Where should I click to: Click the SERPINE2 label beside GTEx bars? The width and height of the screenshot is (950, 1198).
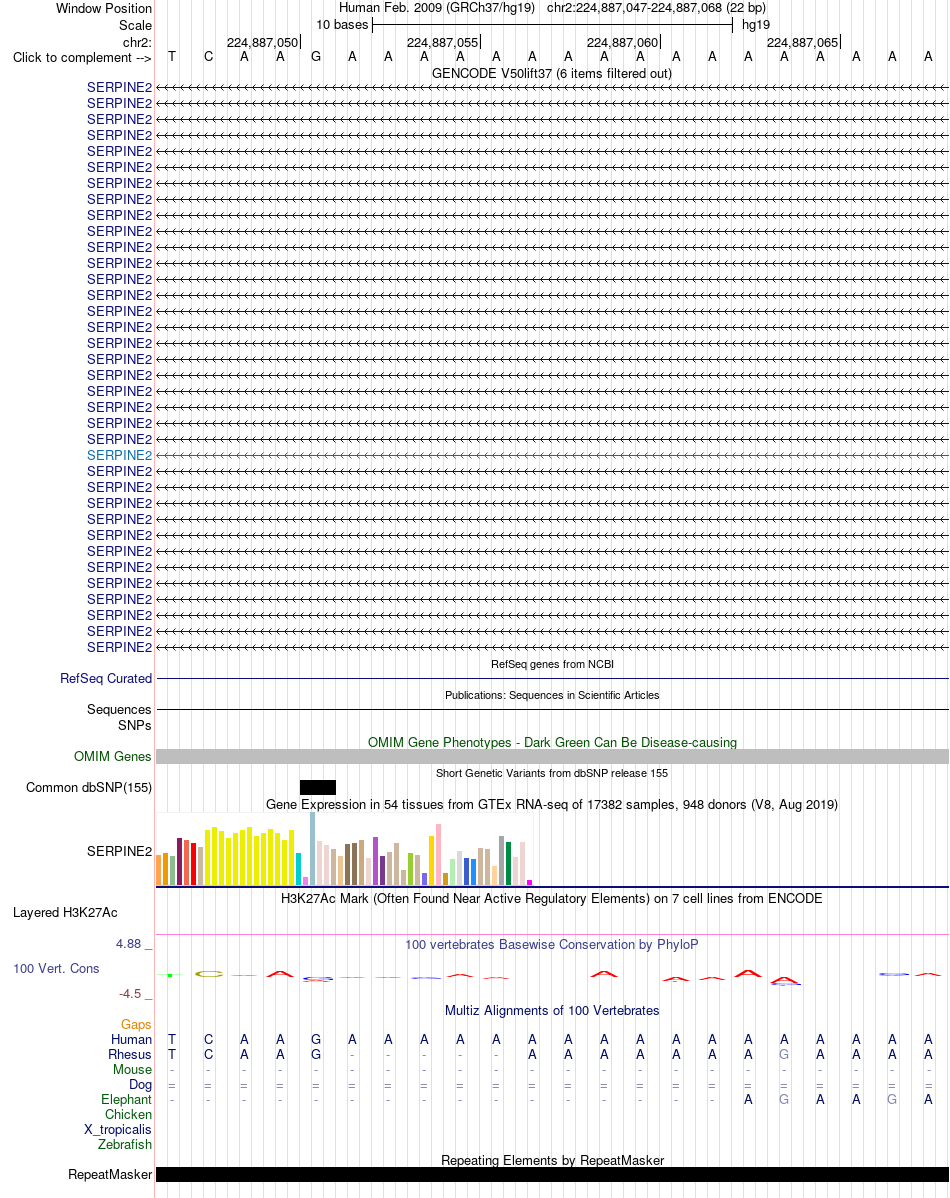point(119,851)
